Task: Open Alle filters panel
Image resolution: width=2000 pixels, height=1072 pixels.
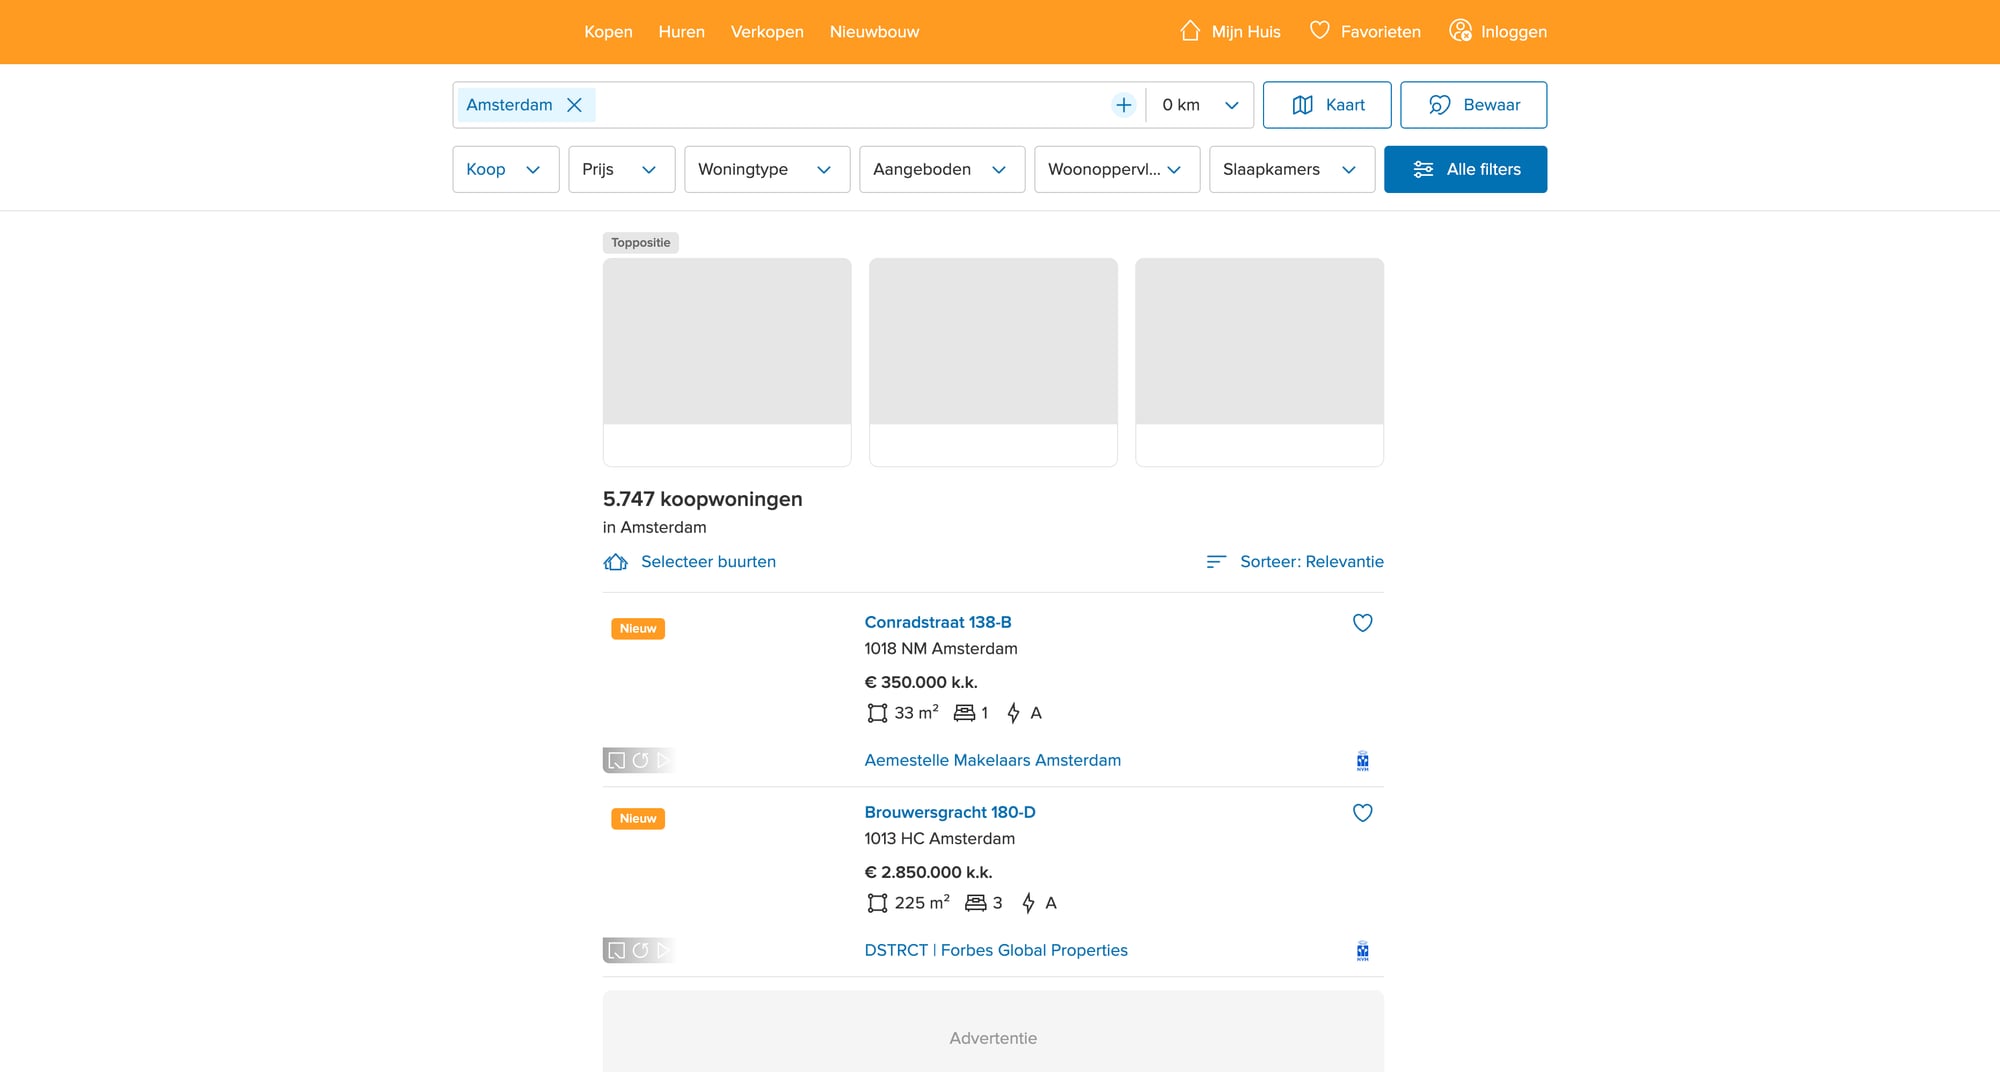Action: (1465, 169)
